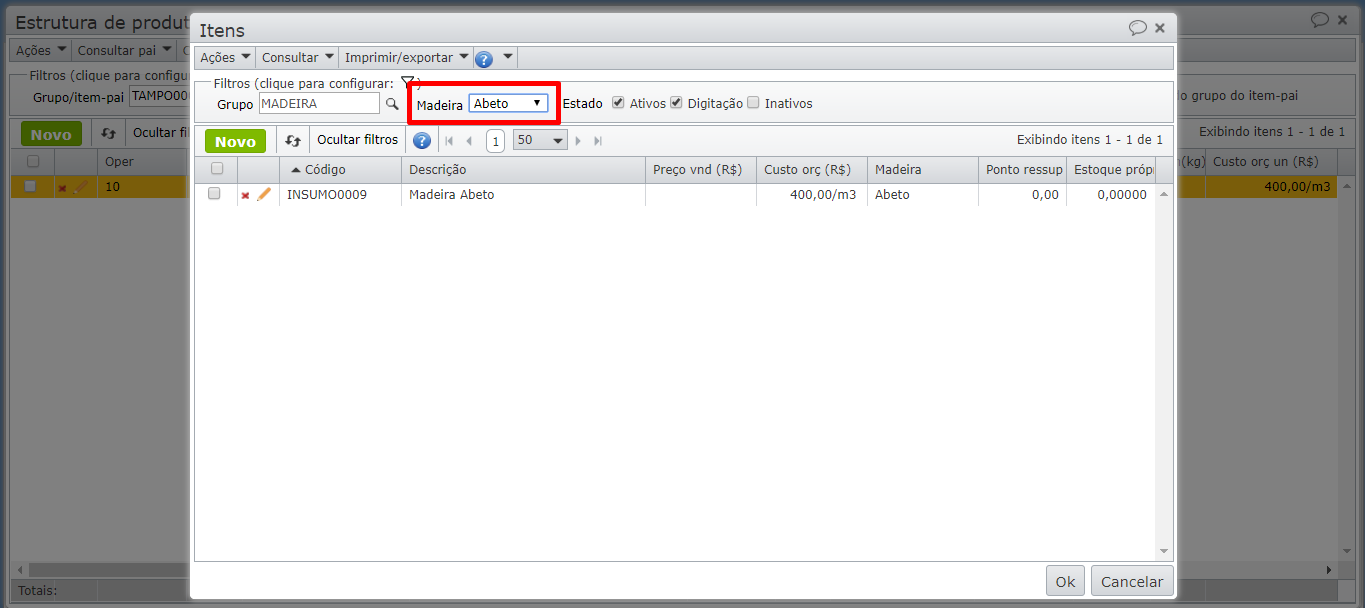Expand the arrow next to help icon in menu bar
Viewport: 1365px width, 608px height.
click(x=508, y=57)
